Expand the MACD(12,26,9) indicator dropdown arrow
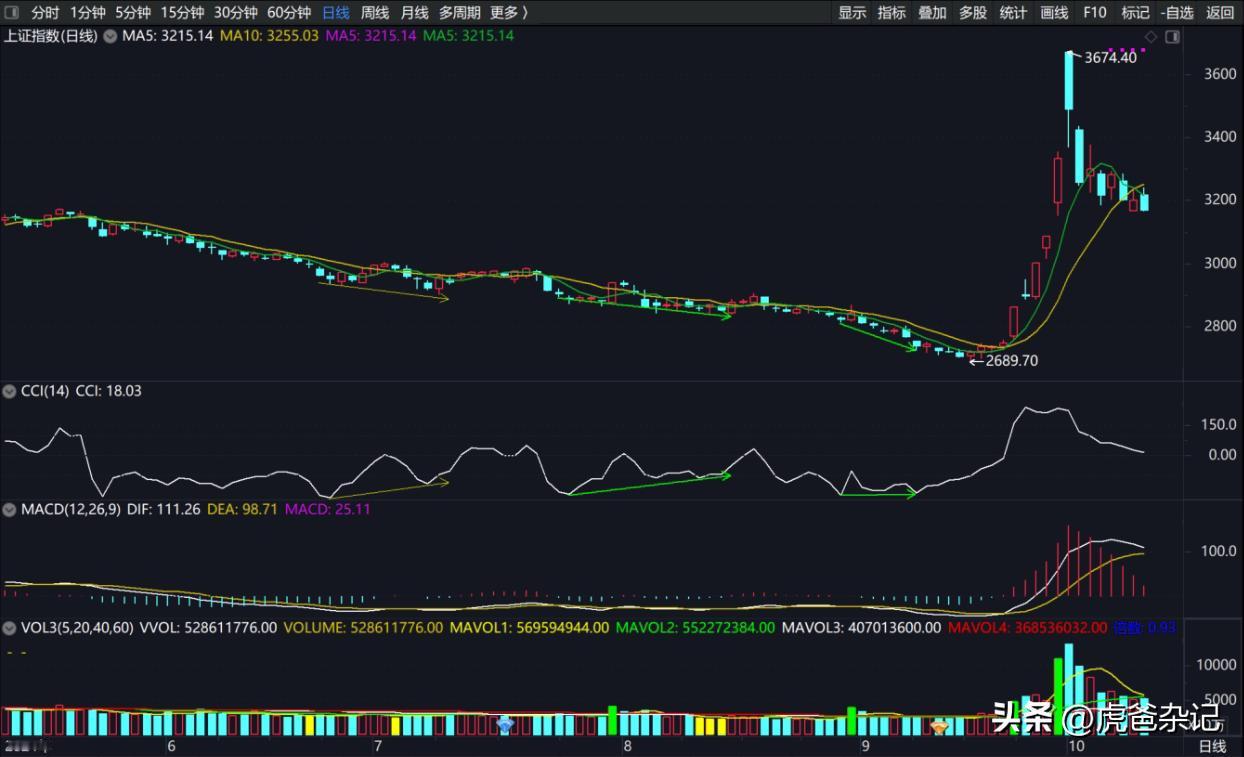This screenshot has height=757, width=1244. (x=10, y=509)
